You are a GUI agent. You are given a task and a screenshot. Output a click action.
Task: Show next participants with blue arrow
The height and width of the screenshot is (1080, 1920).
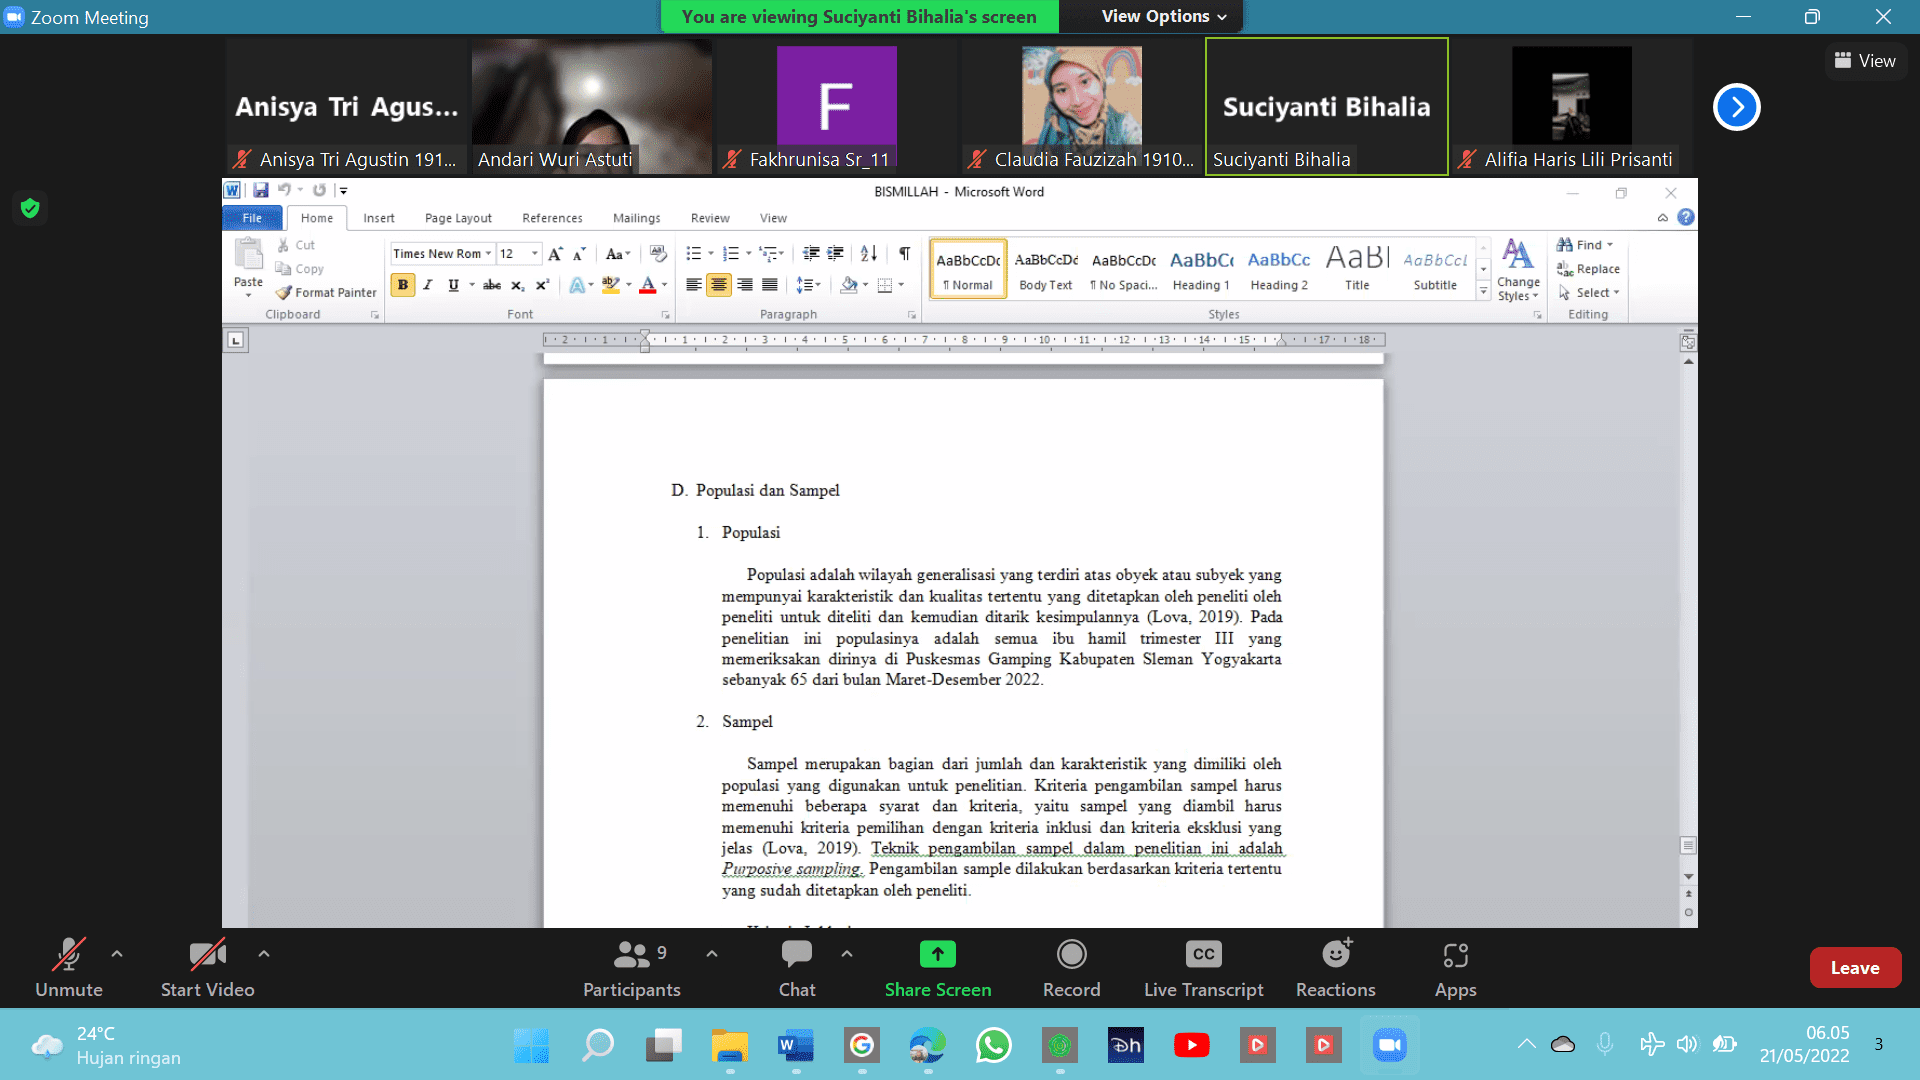point(1737,107)
